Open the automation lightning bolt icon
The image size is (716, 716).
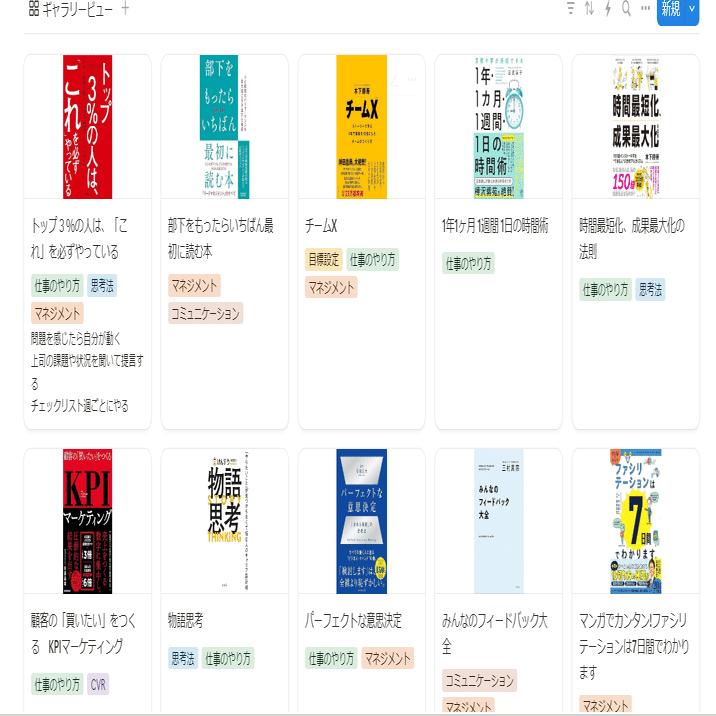click(x=608, y=8)
